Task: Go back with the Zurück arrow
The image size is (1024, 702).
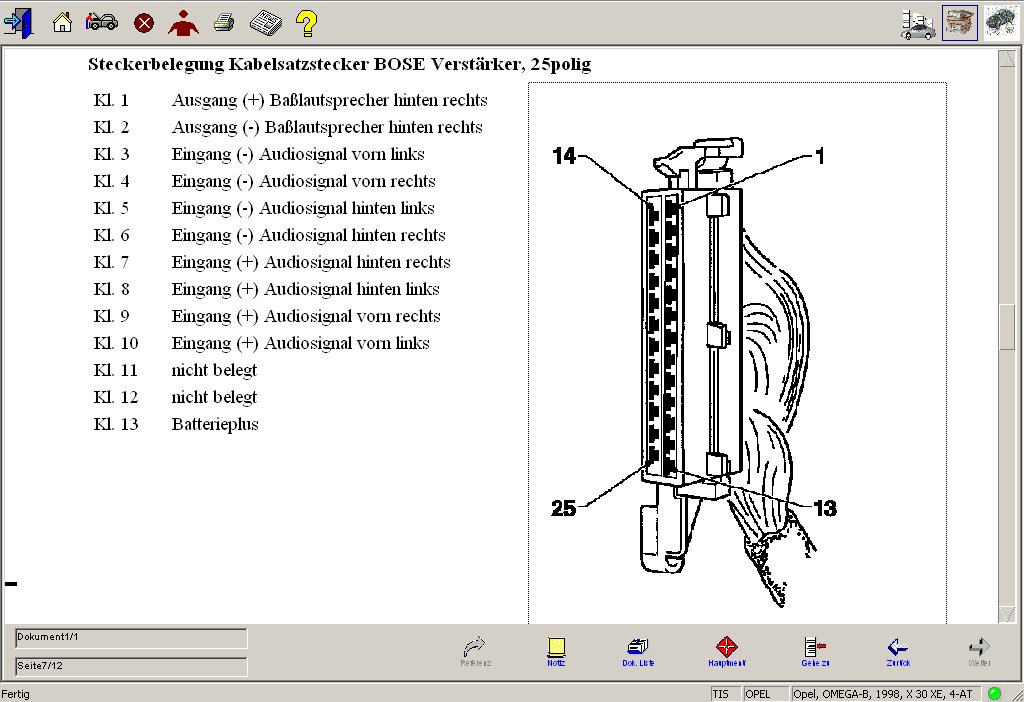Action: 897,651
